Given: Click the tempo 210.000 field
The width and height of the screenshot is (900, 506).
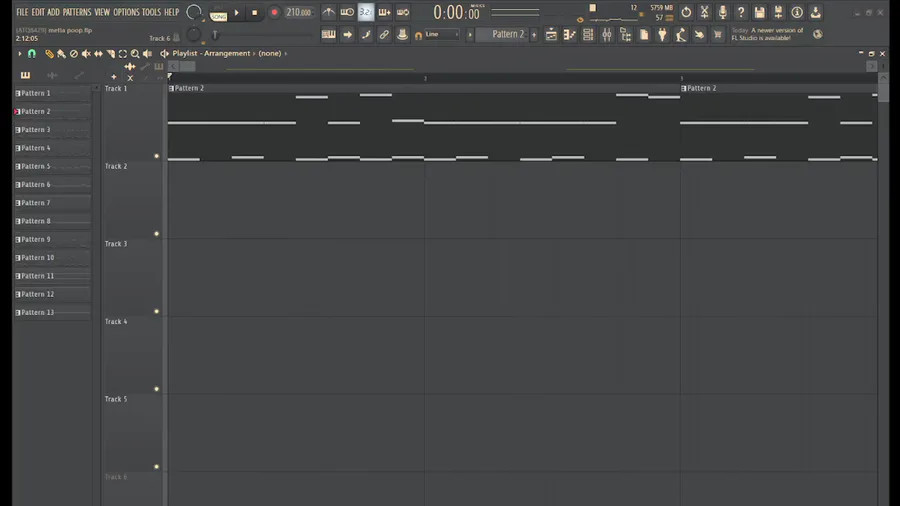Looking at the screenshot, I should pos(298,12).
